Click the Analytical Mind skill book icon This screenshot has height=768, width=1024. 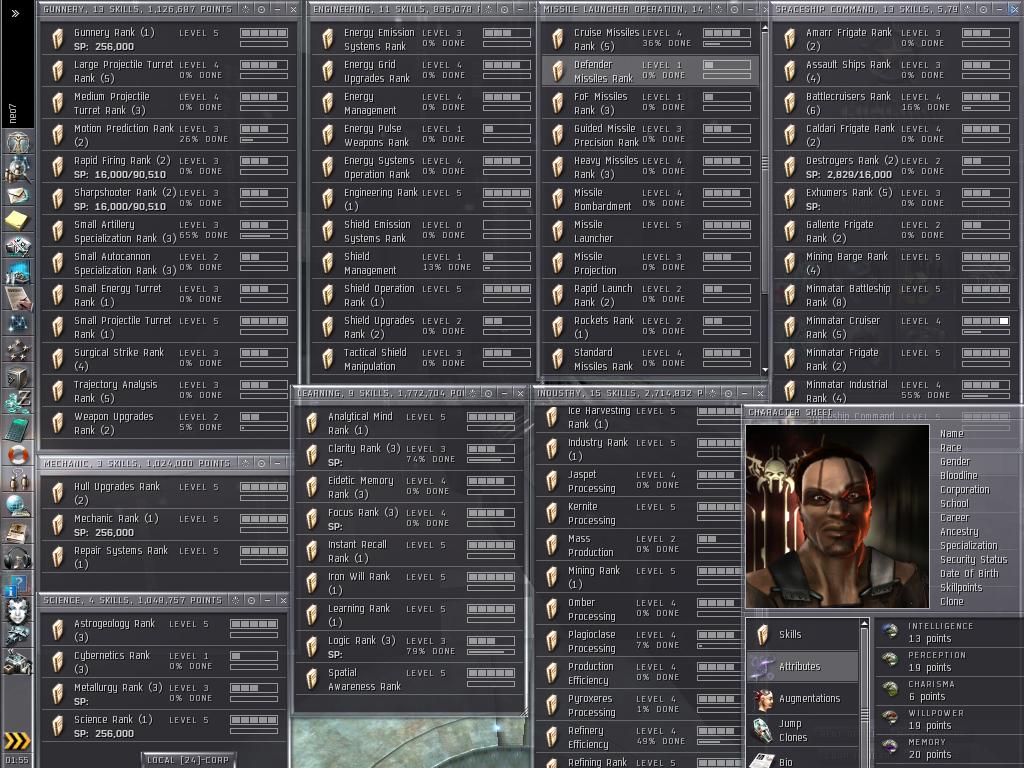click(312, 423)
